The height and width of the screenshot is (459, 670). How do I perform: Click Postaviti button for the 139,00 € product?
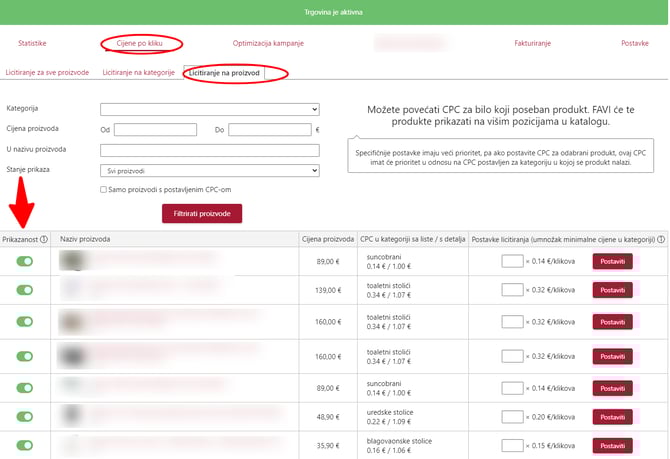(x=612, y=290)
